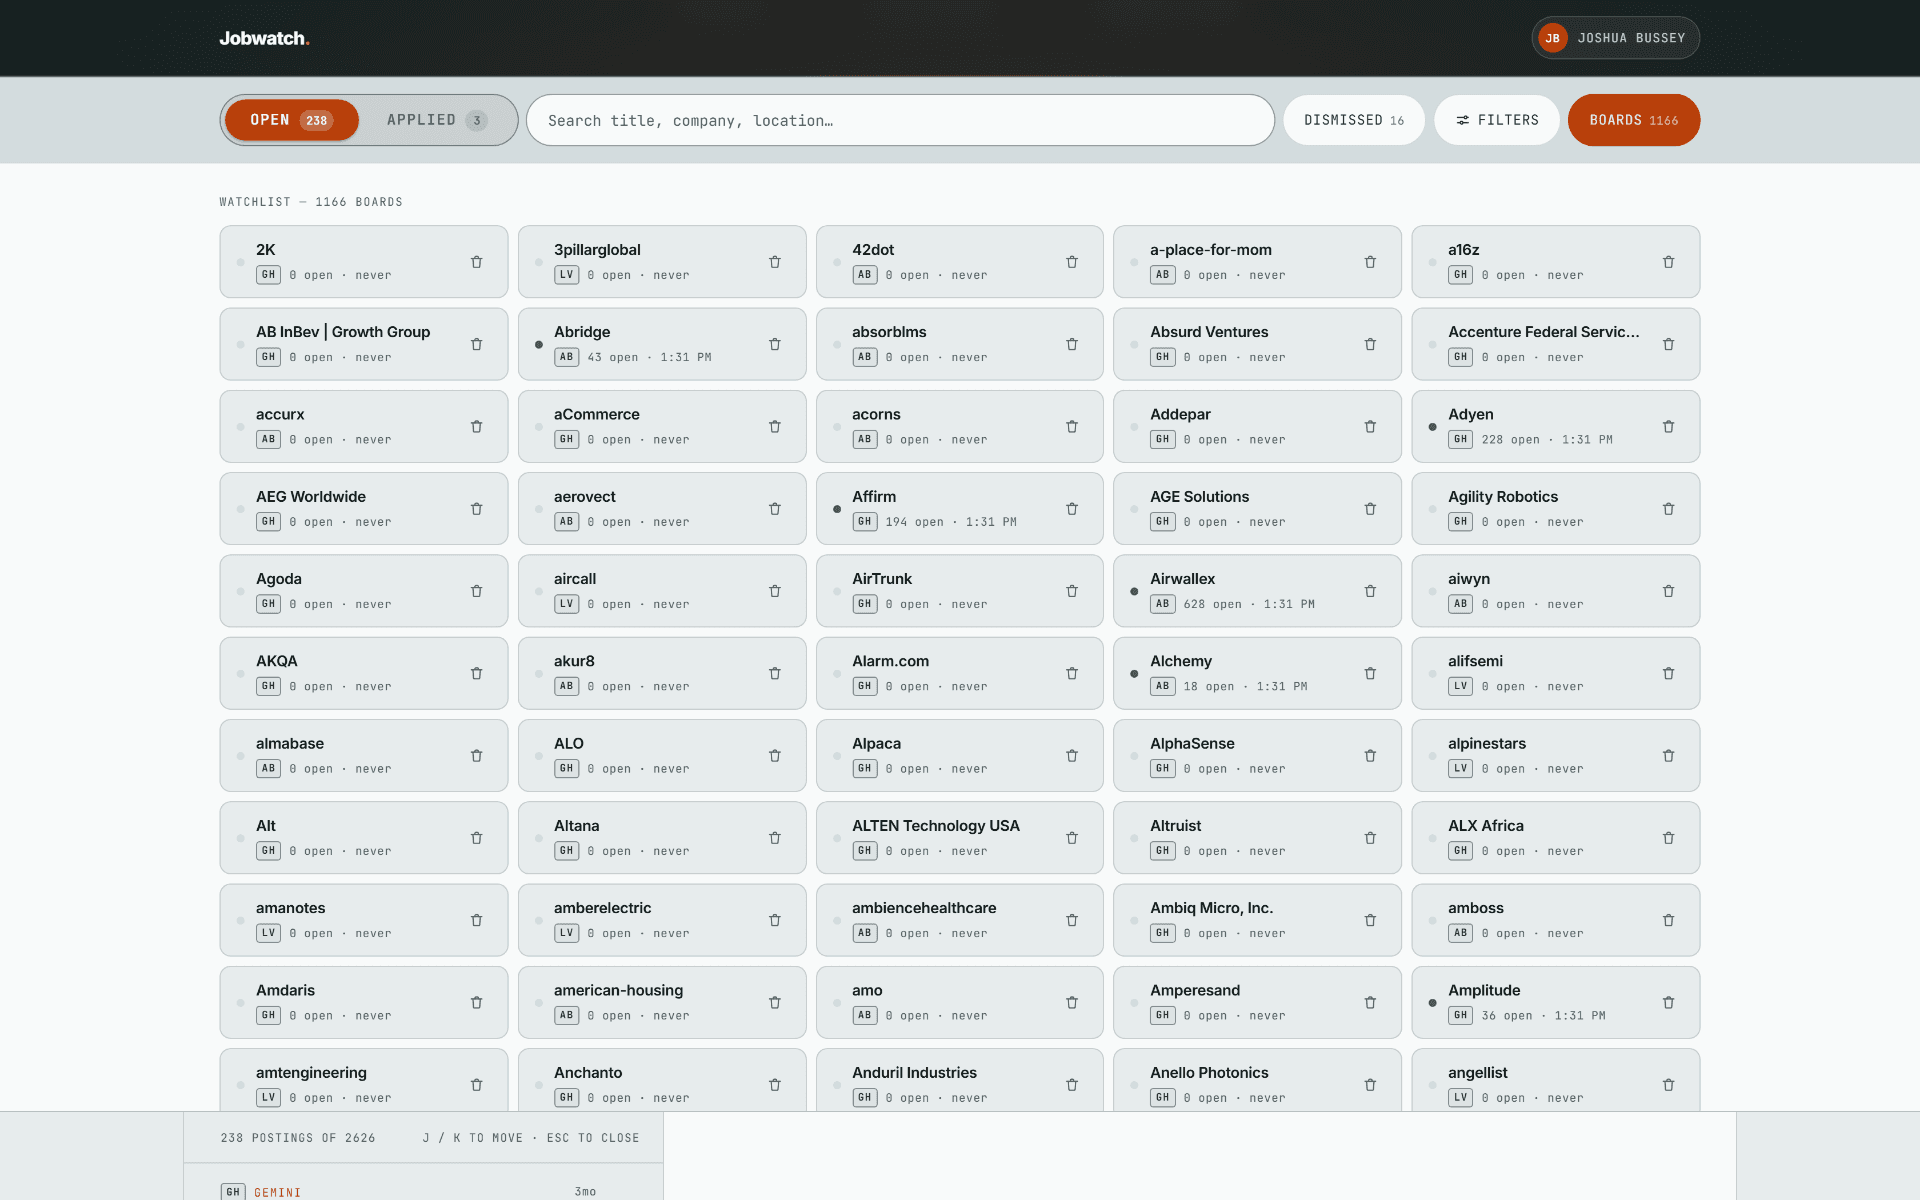Click the AB badge on amboss card
This screenshot has width=1920, height=1200.
(1460, 933)
